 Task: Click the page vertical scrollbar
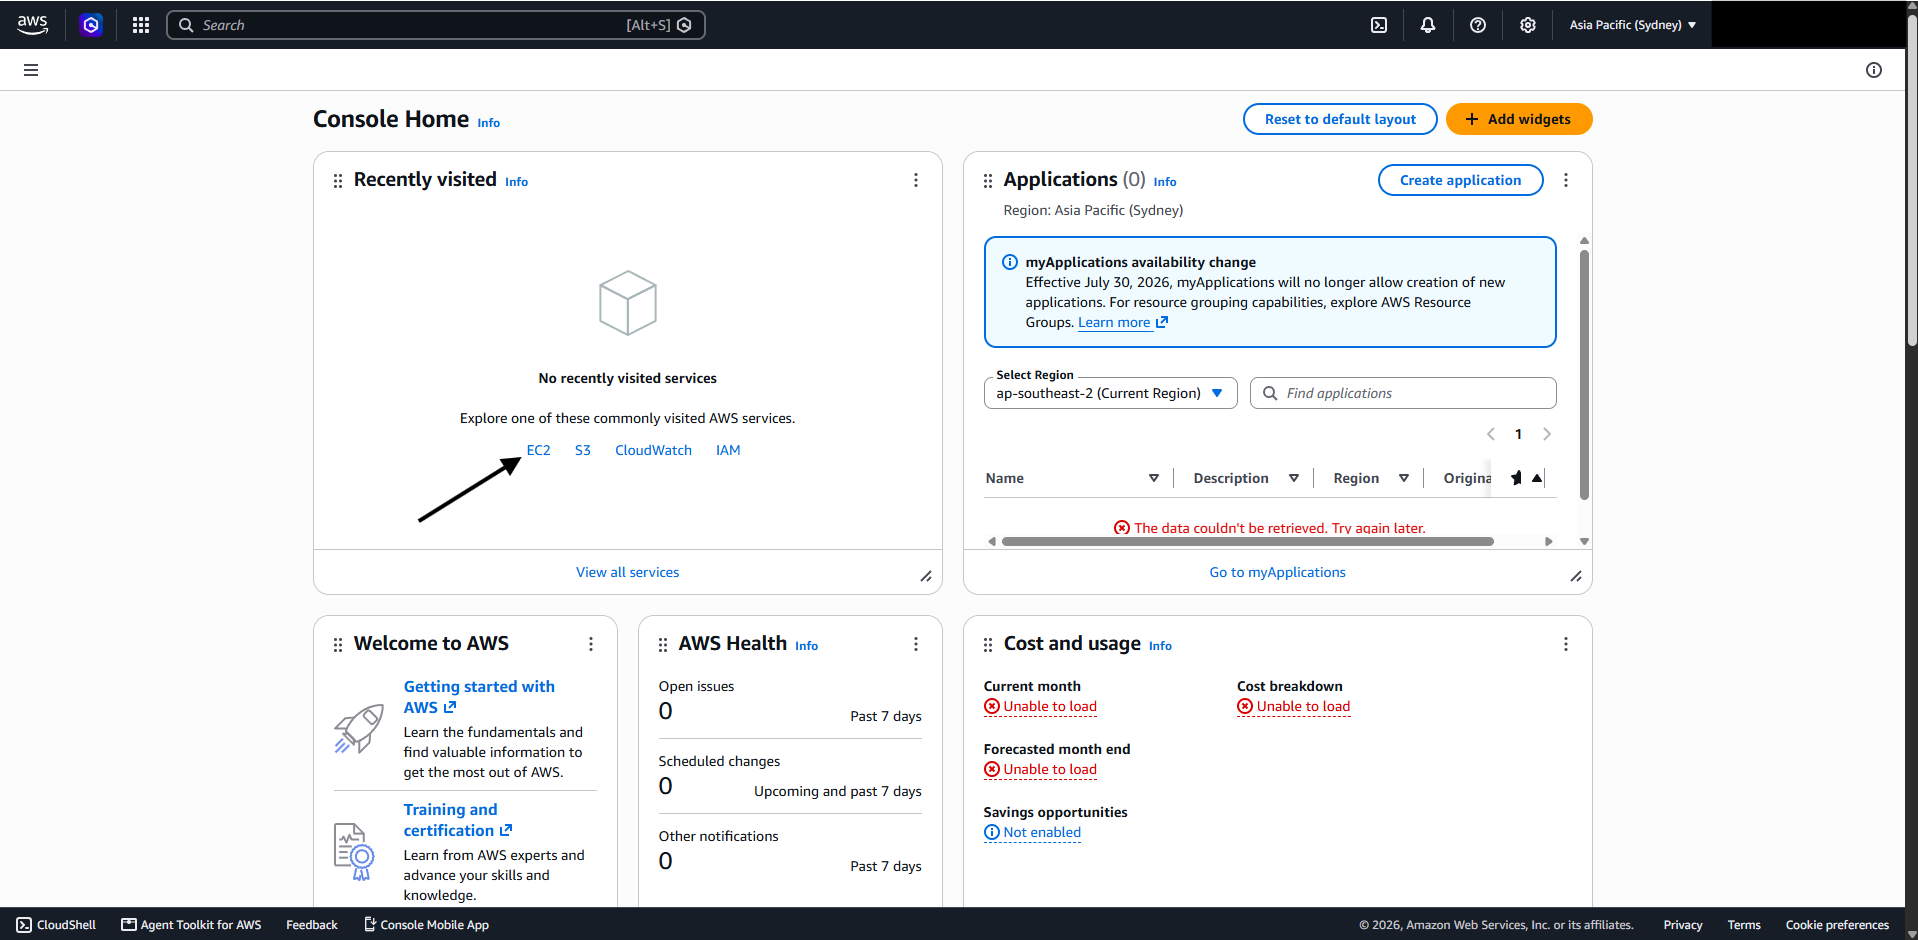tap(1912, 180)
